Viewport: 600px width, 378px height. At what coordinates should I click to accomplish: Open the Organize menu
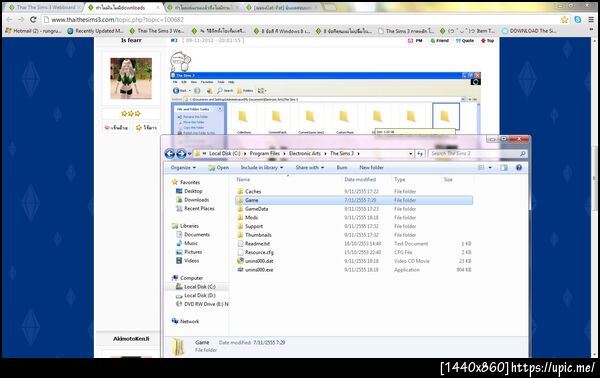click(x=183, y=168)
